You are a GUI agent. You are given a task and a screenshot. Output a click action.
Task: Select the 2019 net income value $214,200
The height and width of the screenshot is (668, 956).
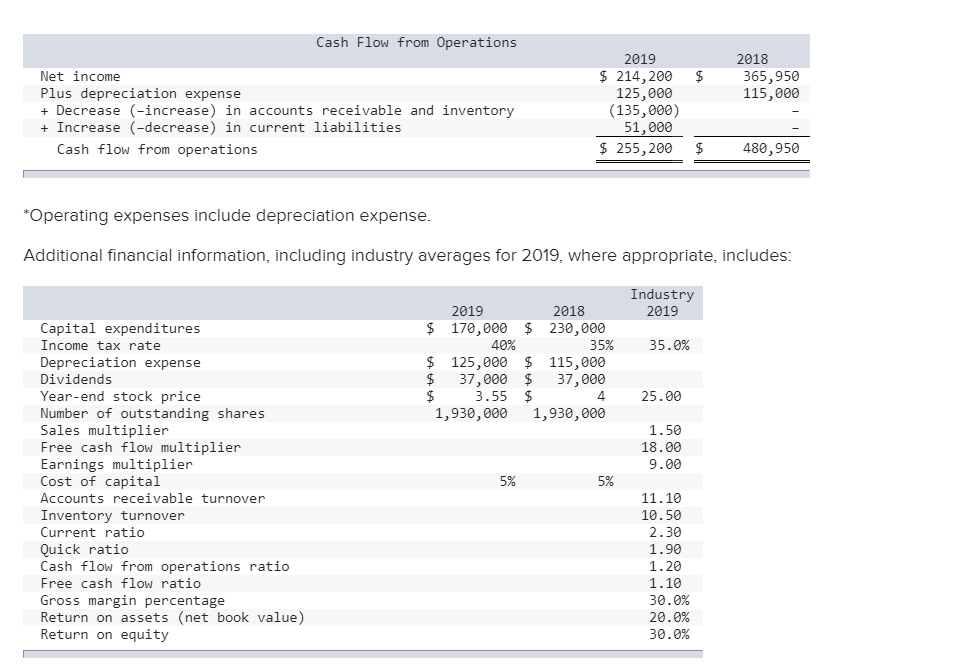point(636,76)
